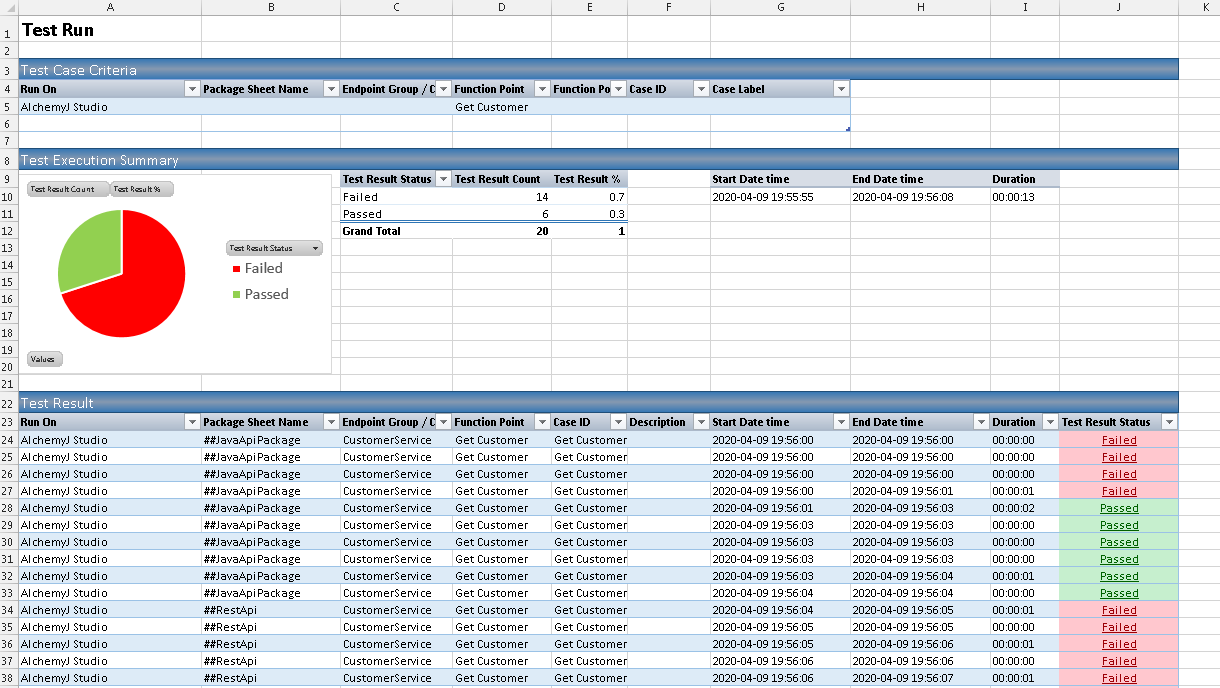
Task: Select row 10 header
Action: point(9,197)
